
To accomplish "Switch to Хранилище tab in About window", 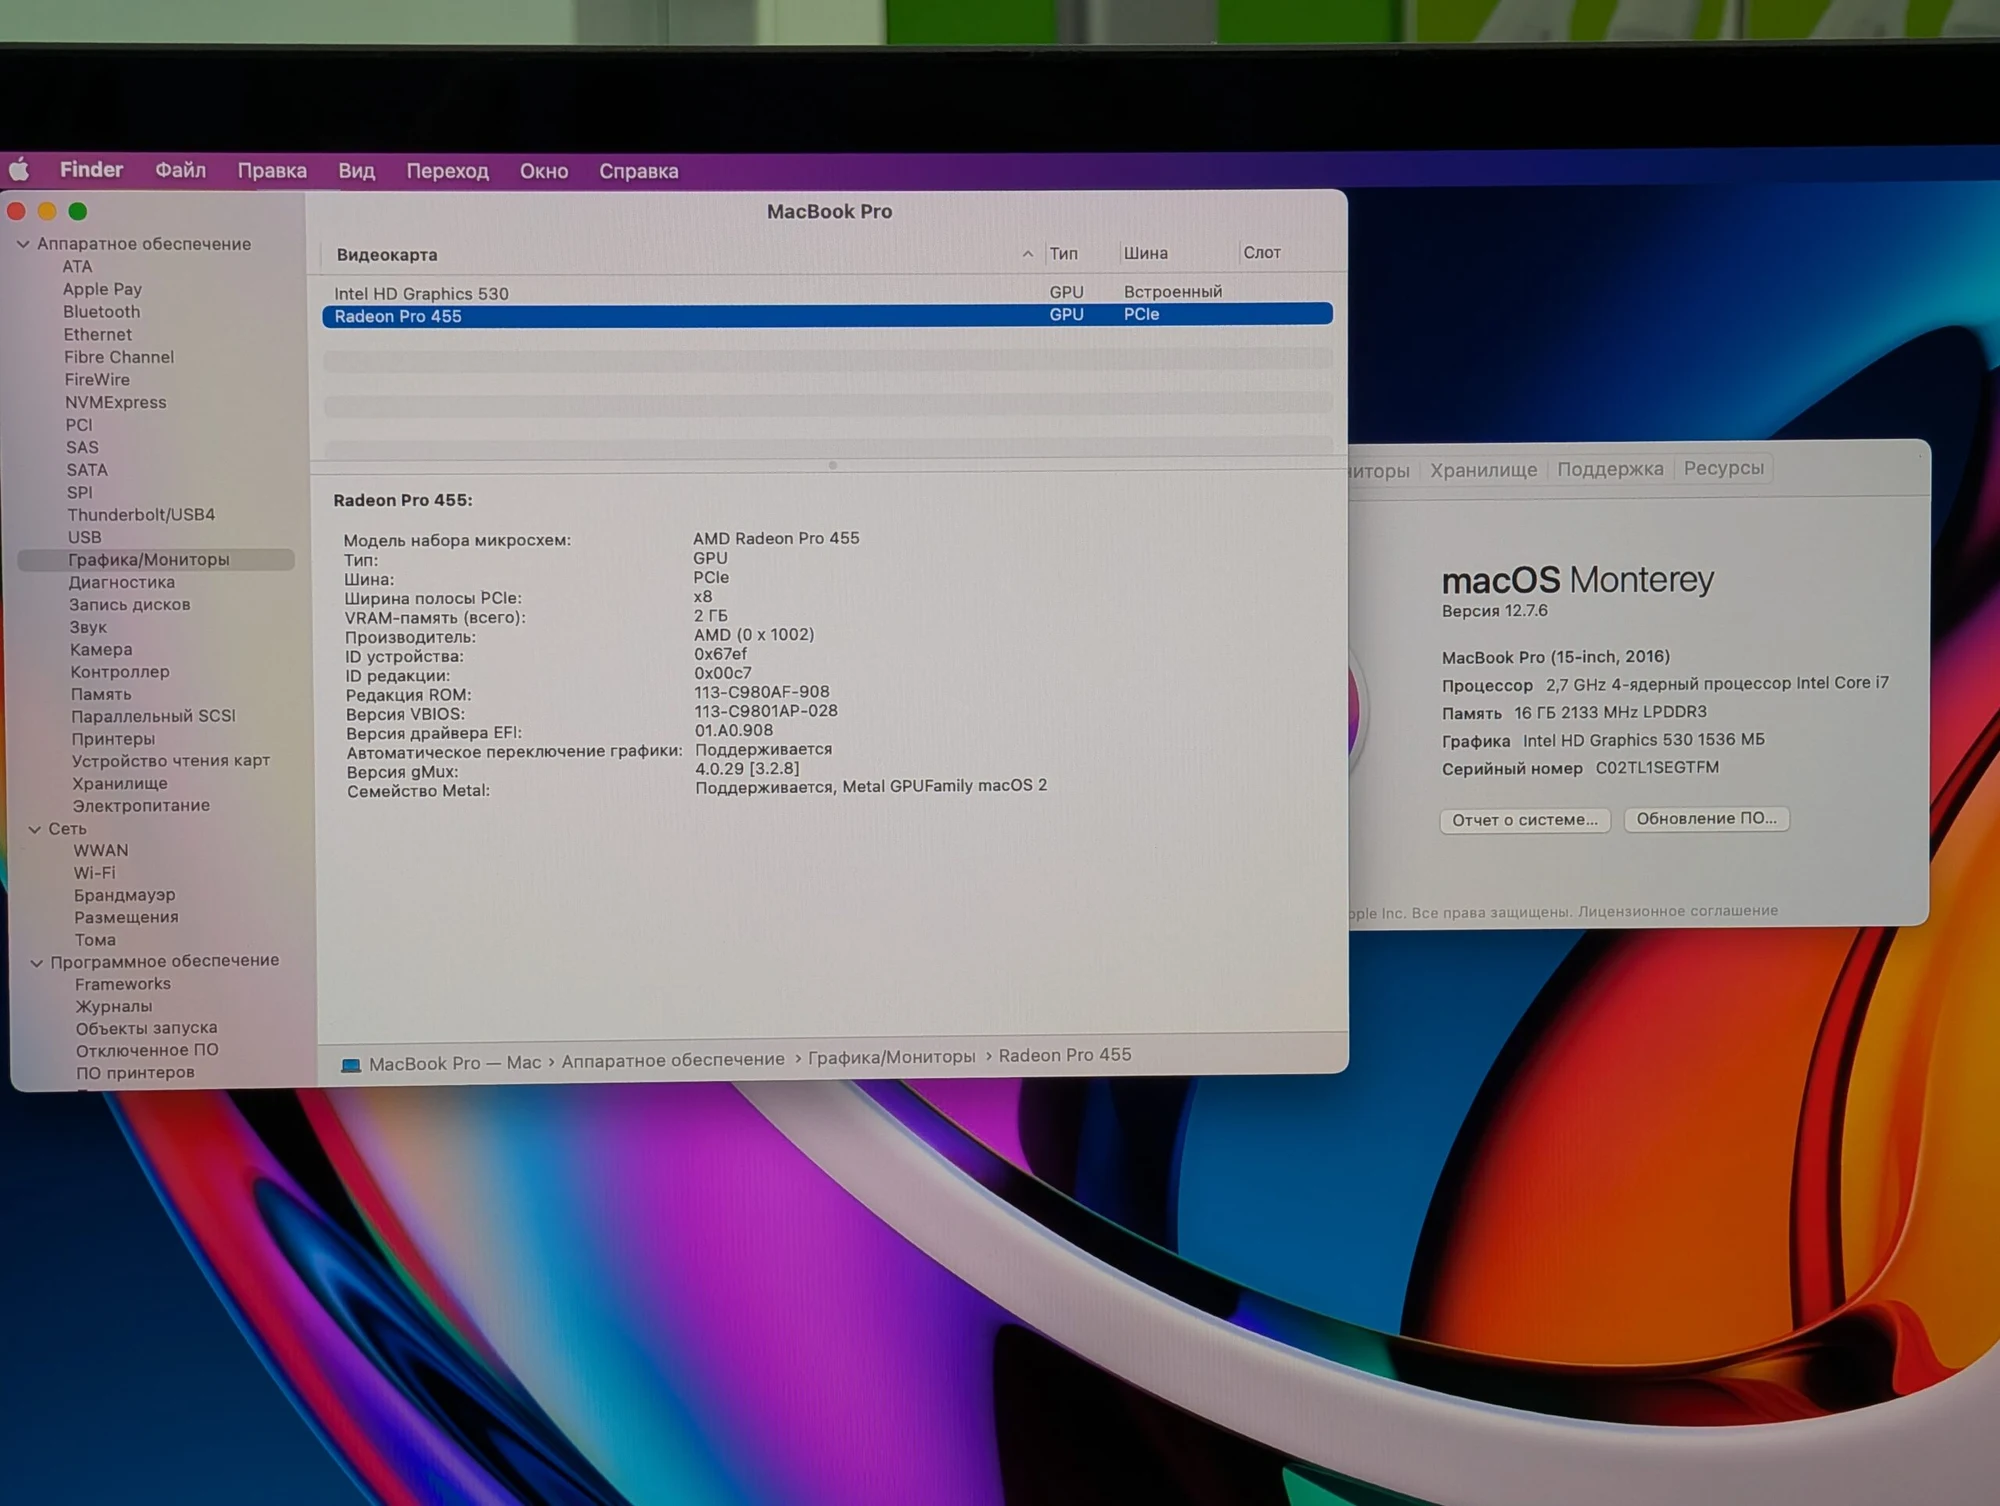I will (1483, 470).
